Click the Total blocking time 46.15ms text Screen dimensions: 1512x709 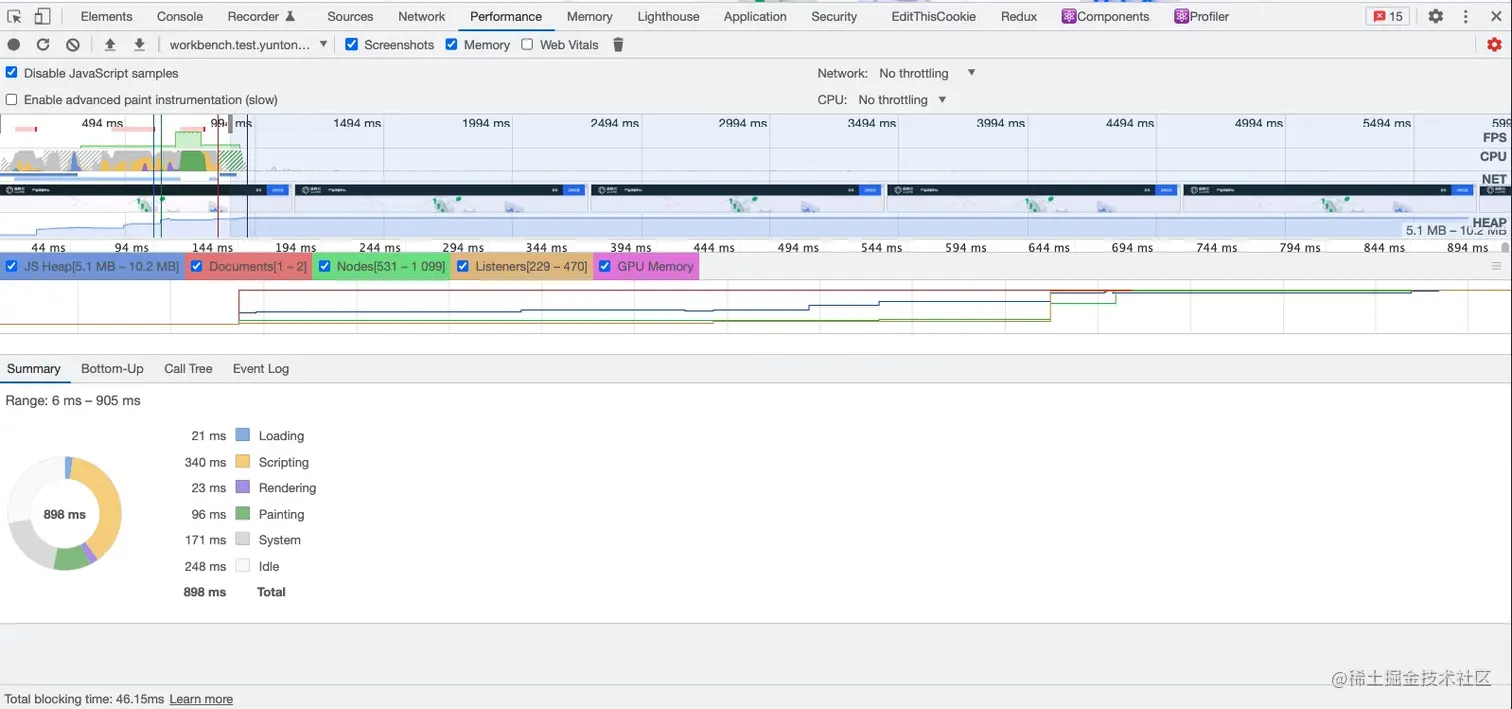(x=84, y=699)
